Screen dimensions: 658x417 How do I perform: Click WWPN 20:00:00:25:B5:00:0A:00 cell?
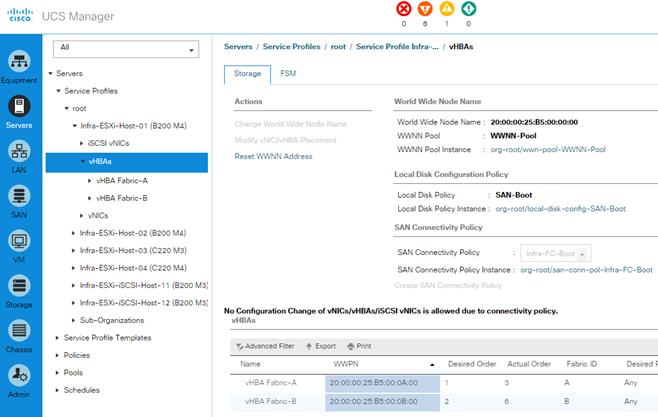(x=382, y=383)
